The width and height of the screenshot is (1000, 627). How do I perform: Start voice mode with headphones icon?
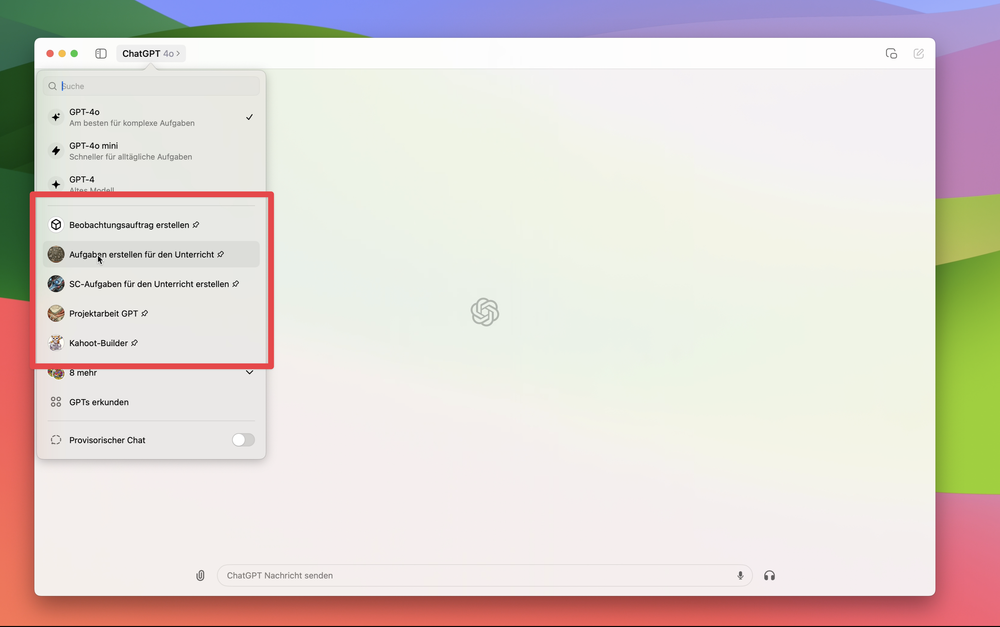[x=770, y=575]
